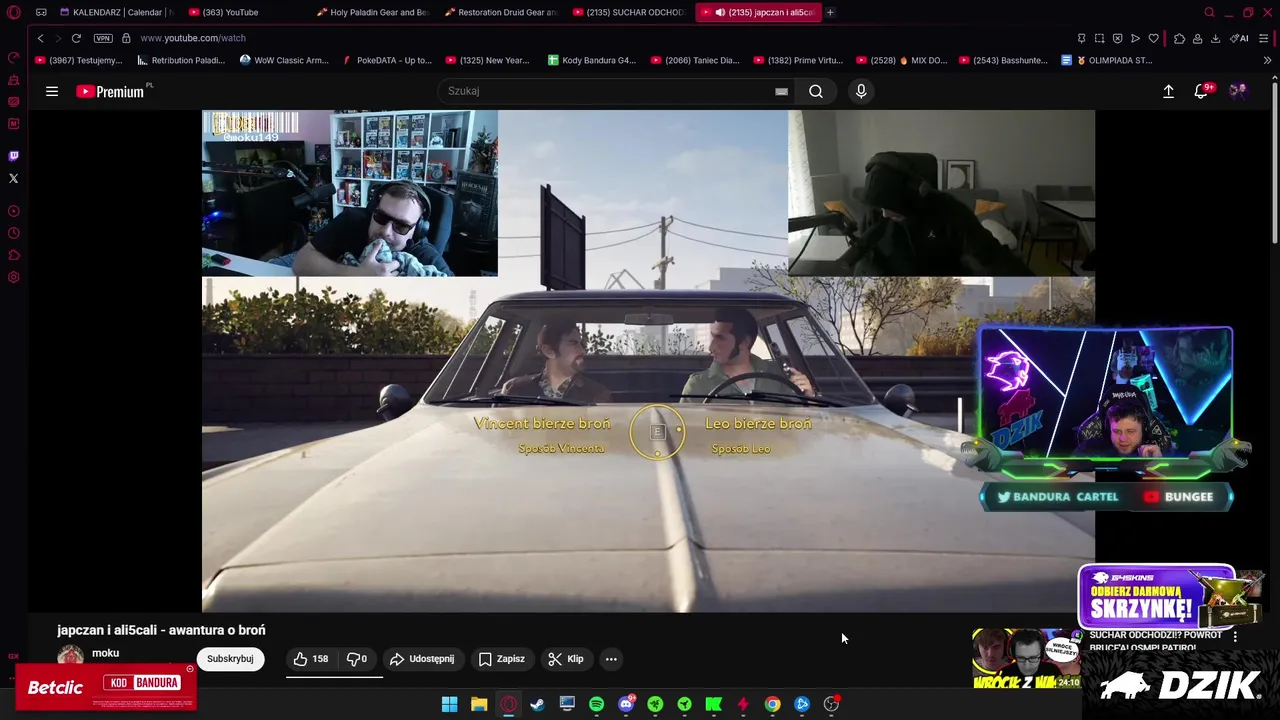
Task: Open Kody Bandura G4 bookmark
Action: (x=592, y=60)
